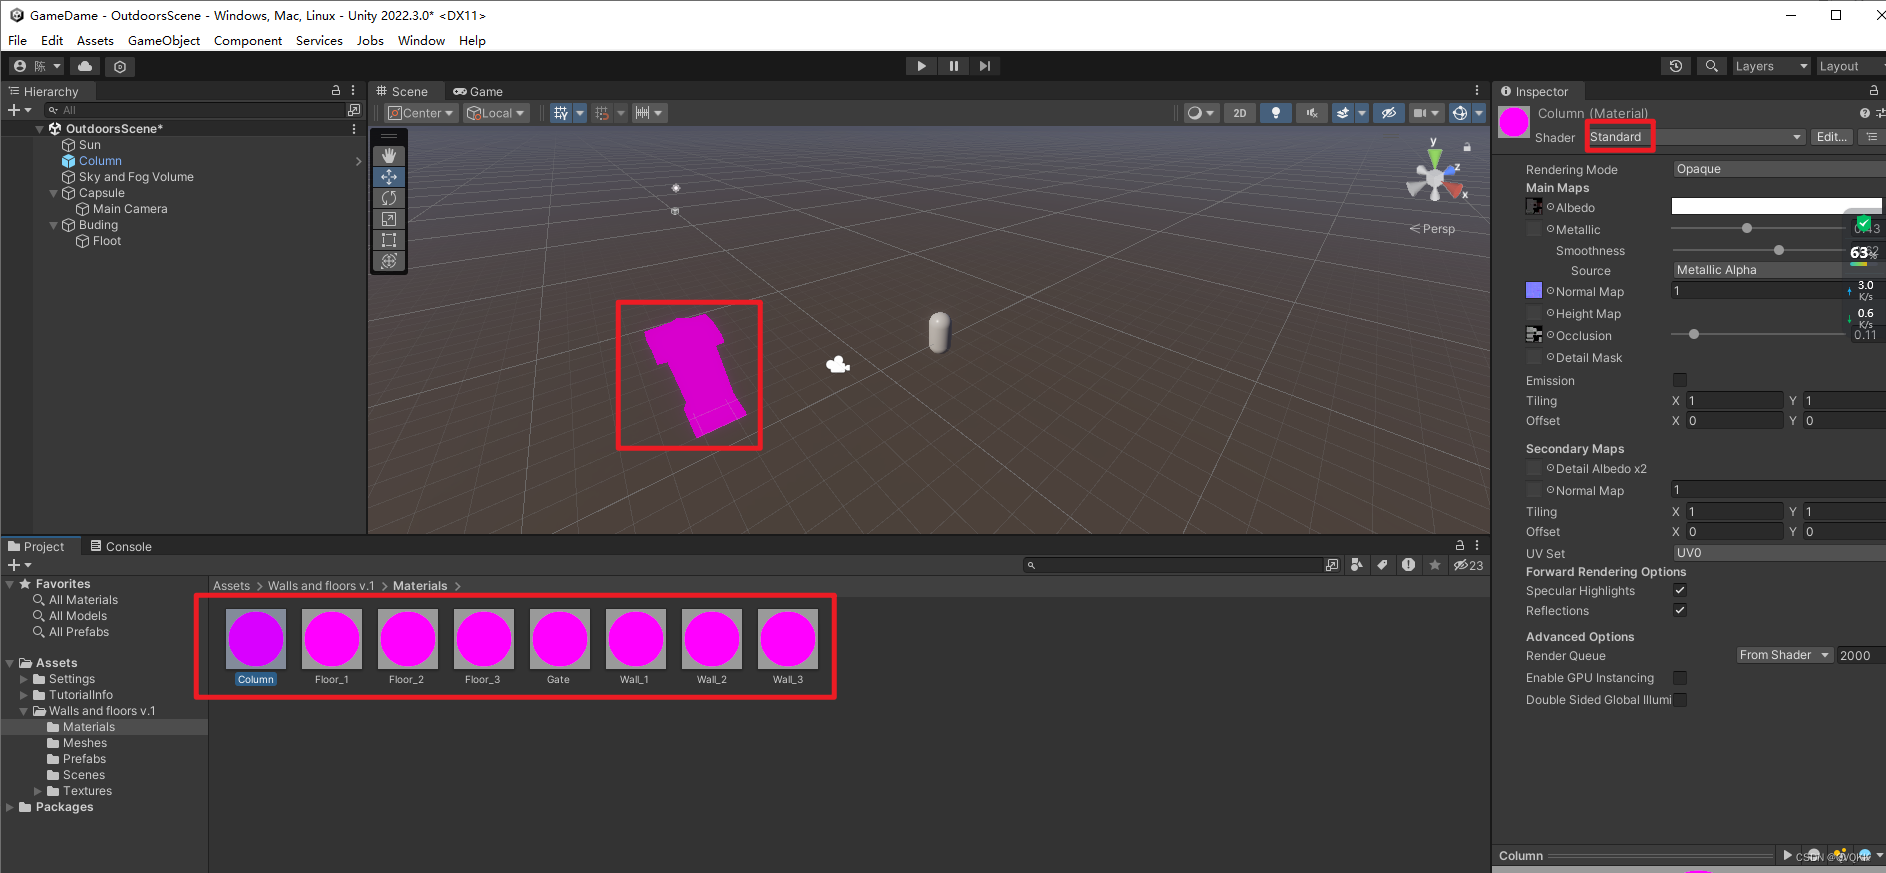This screenshot has width=1886, height=873.
Task: Click the Pause button
Action: pos(953,66)
